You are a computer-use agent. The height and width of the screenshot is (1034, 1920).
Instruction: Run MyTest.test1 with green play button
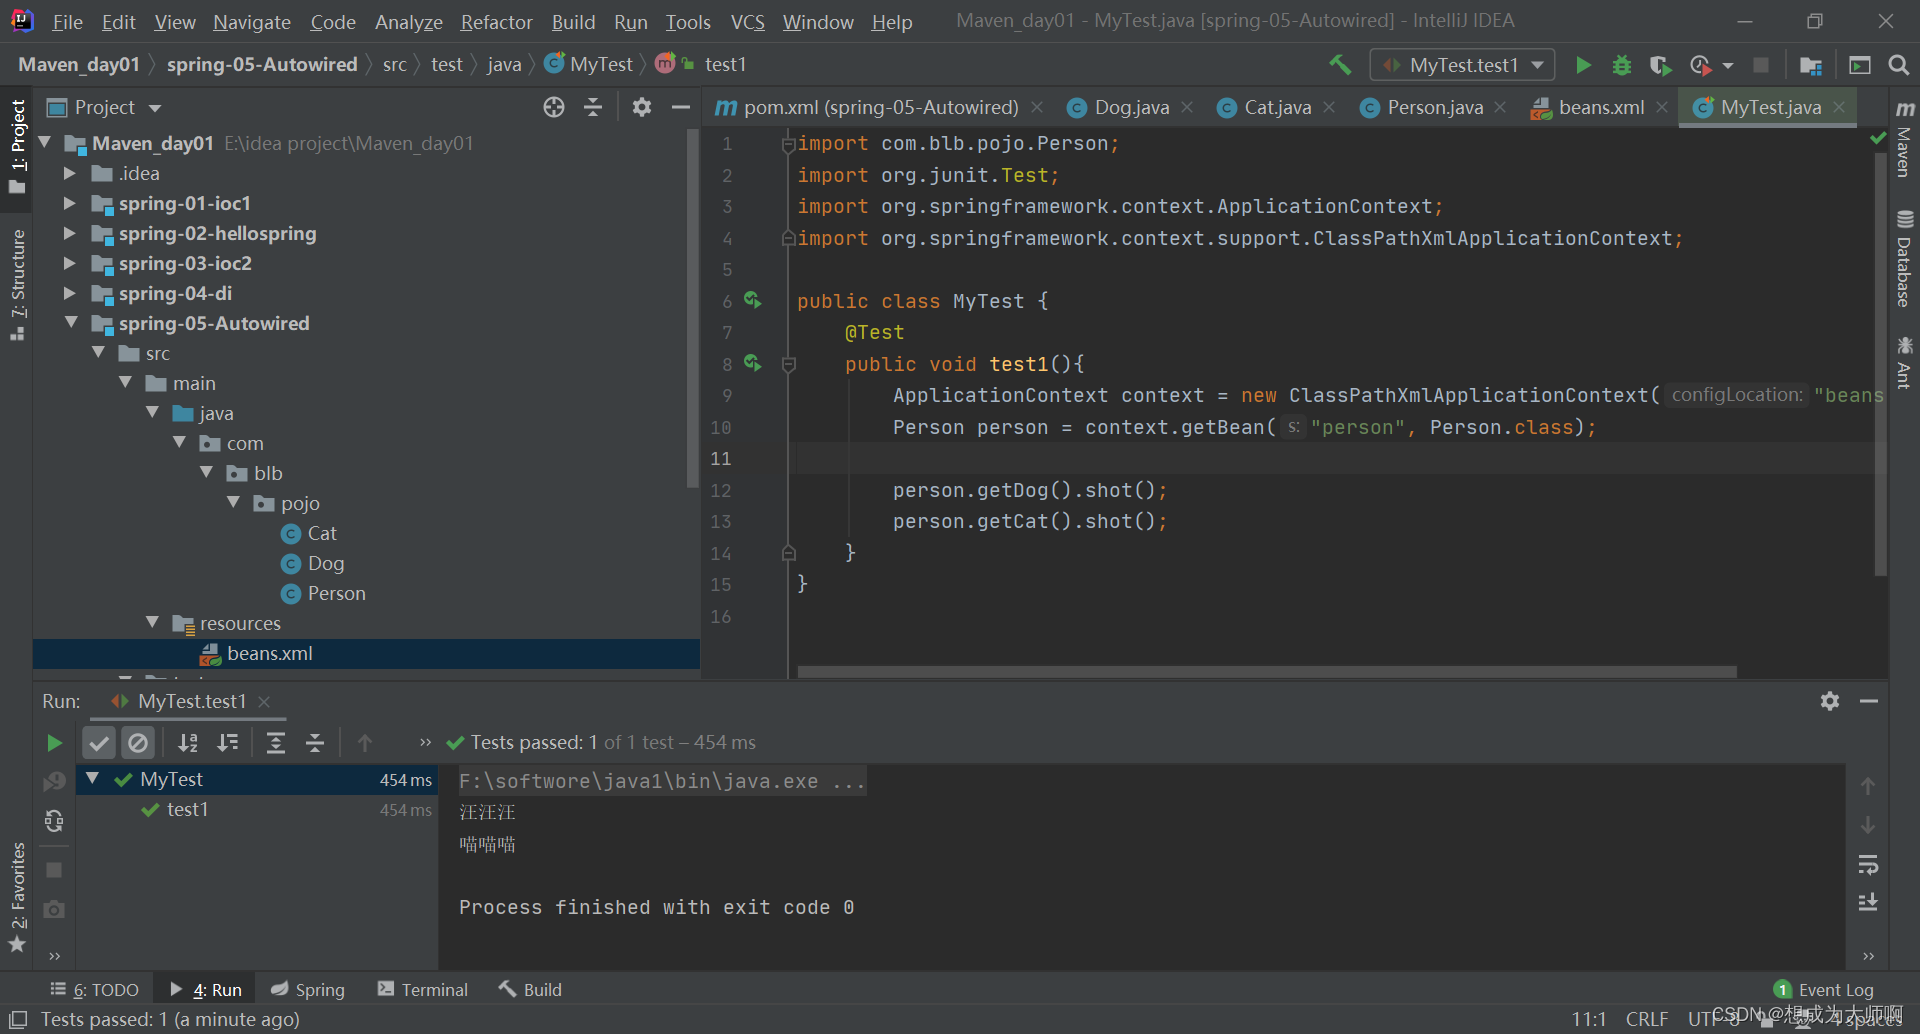click(x=1583, y=65)
